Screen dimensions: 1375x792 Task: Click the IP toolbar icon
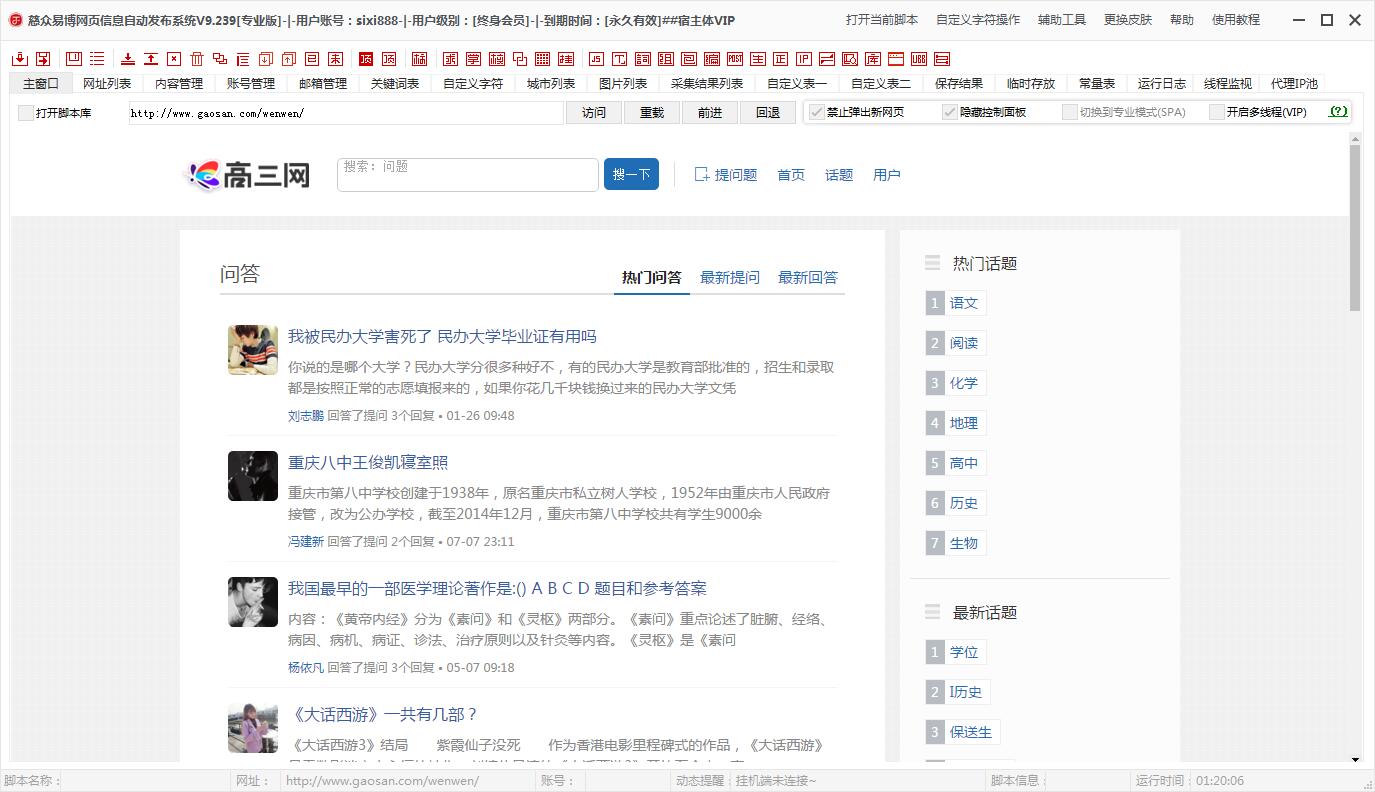[804, 59]
